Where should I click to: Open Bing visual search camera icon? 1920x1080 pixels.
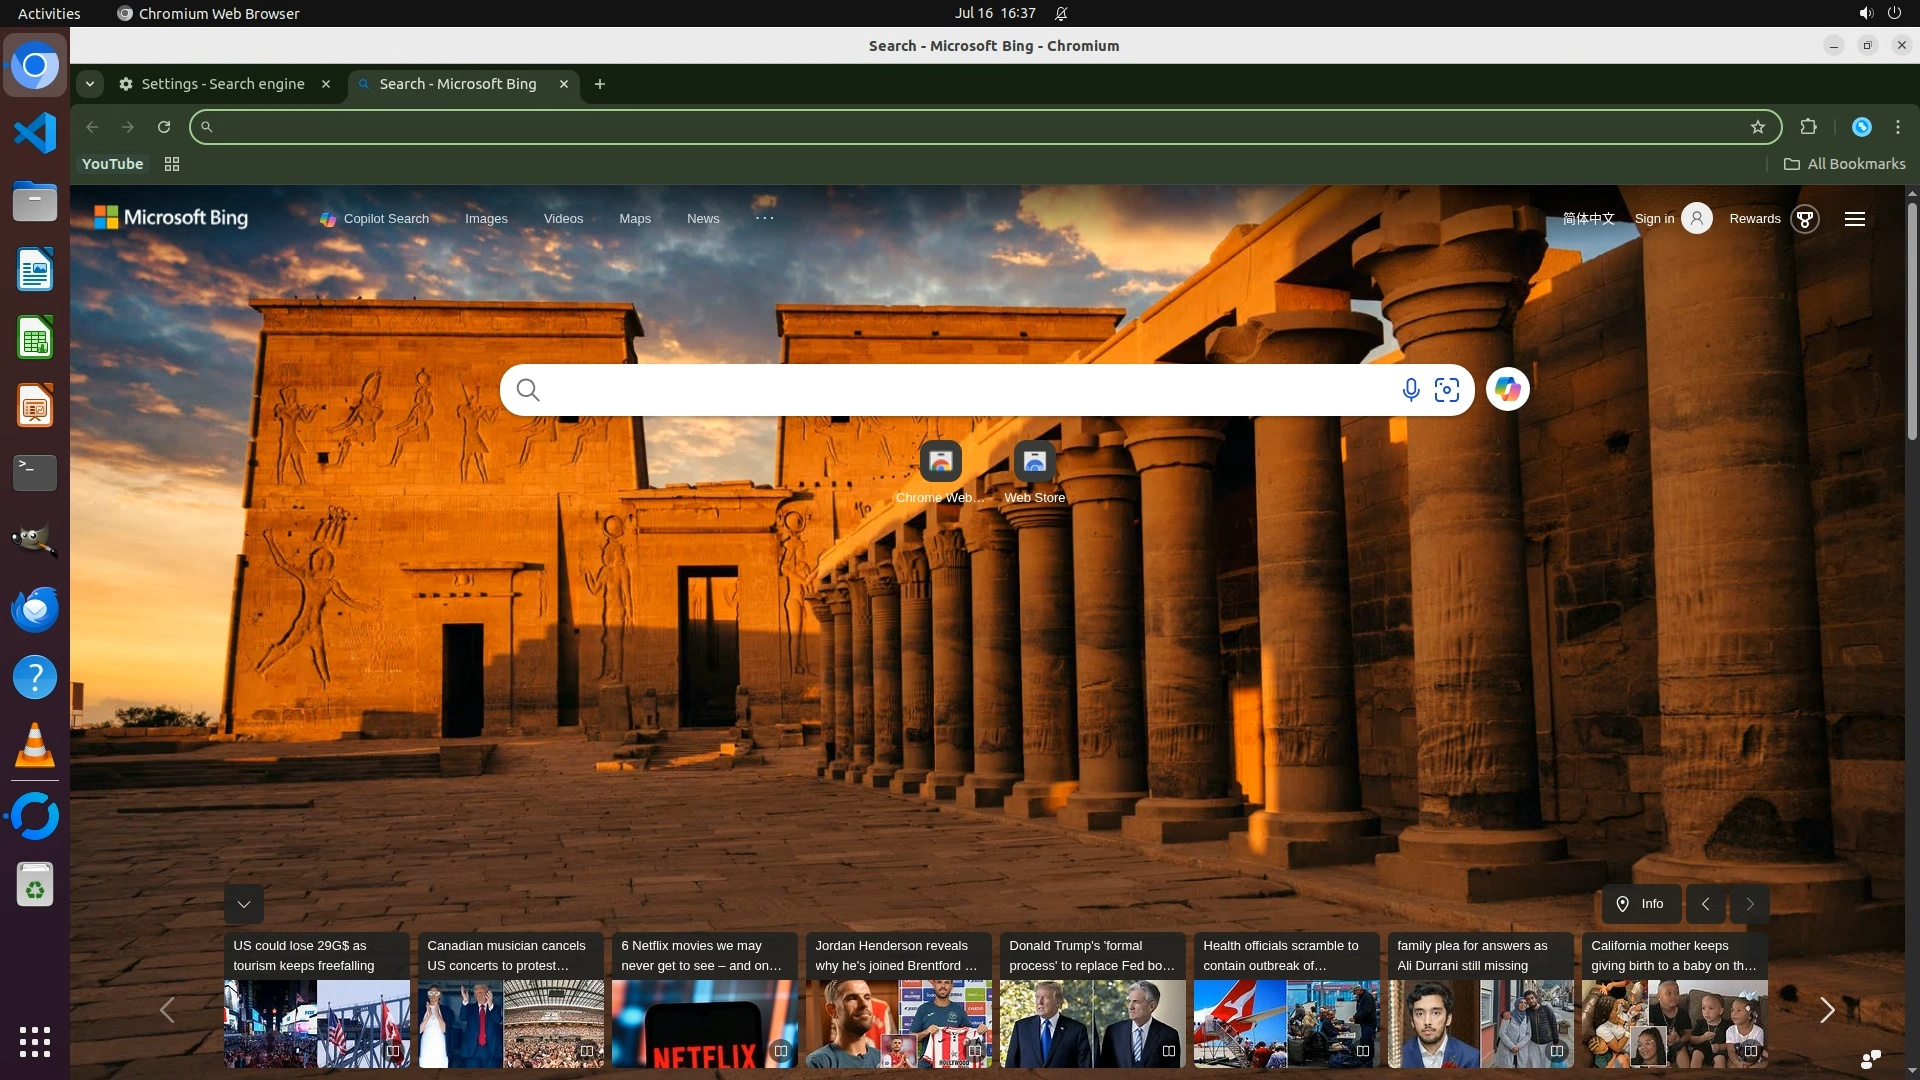click(x=1447, y=390)
